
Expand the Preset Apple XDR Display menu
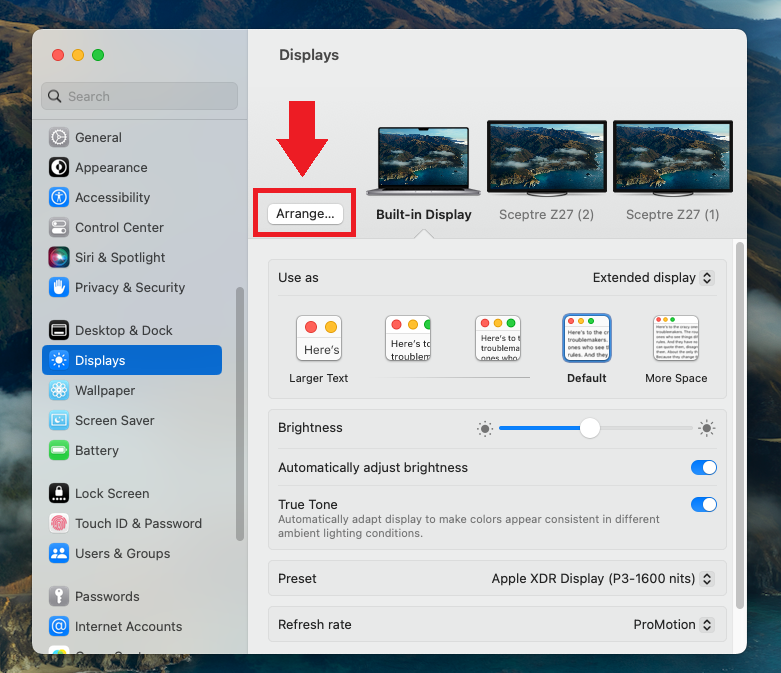pyautogui.click(x=602, y=579)
